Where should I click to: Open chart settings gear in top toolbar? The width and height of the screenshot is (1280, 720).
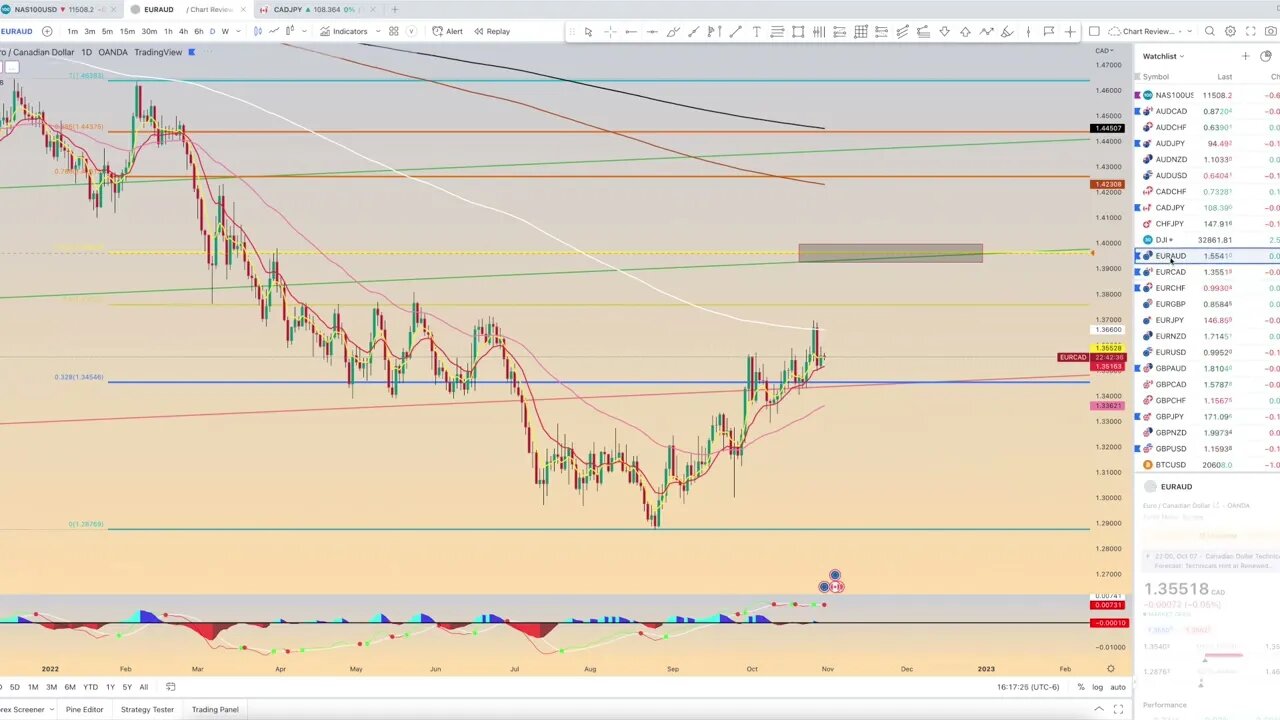pyautogui.click(x=1230, y=31)
